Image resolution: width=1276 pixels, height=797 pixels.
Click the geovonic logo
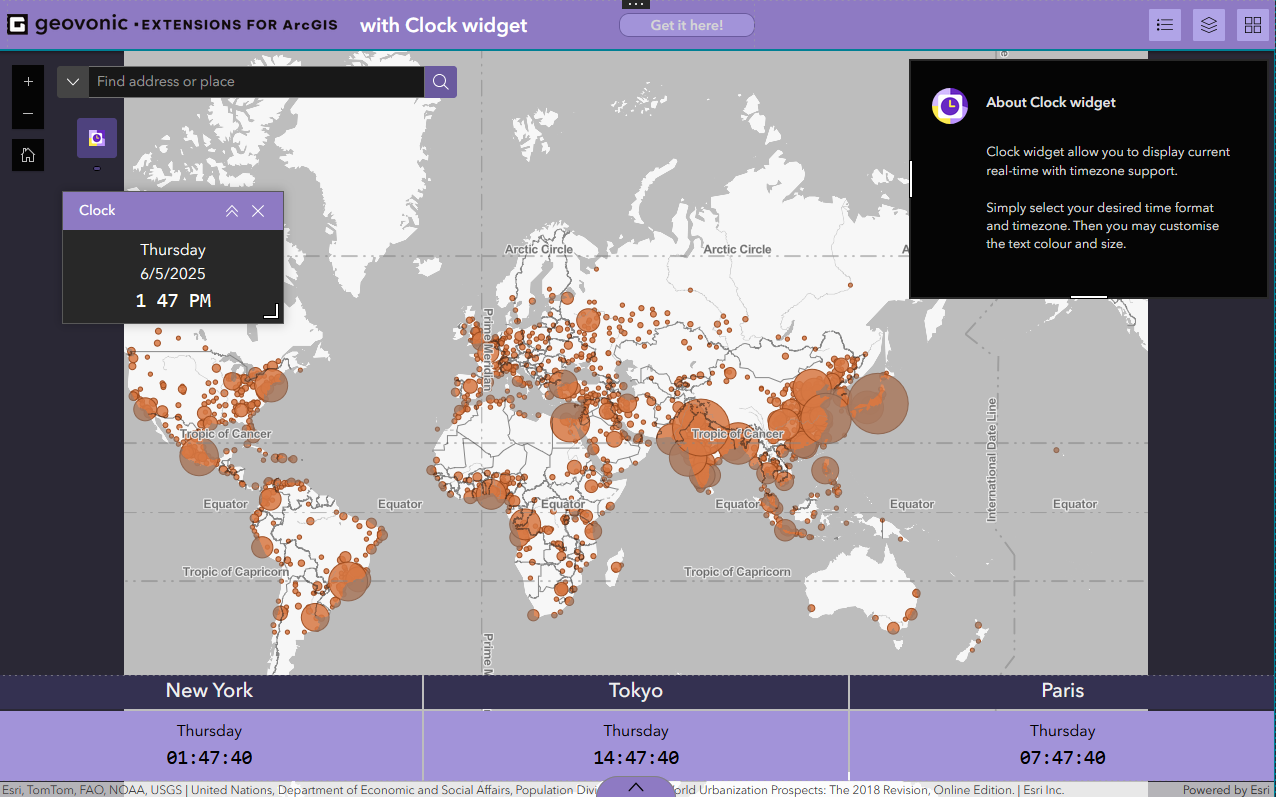pyautogui.click(x=173, y=25)
